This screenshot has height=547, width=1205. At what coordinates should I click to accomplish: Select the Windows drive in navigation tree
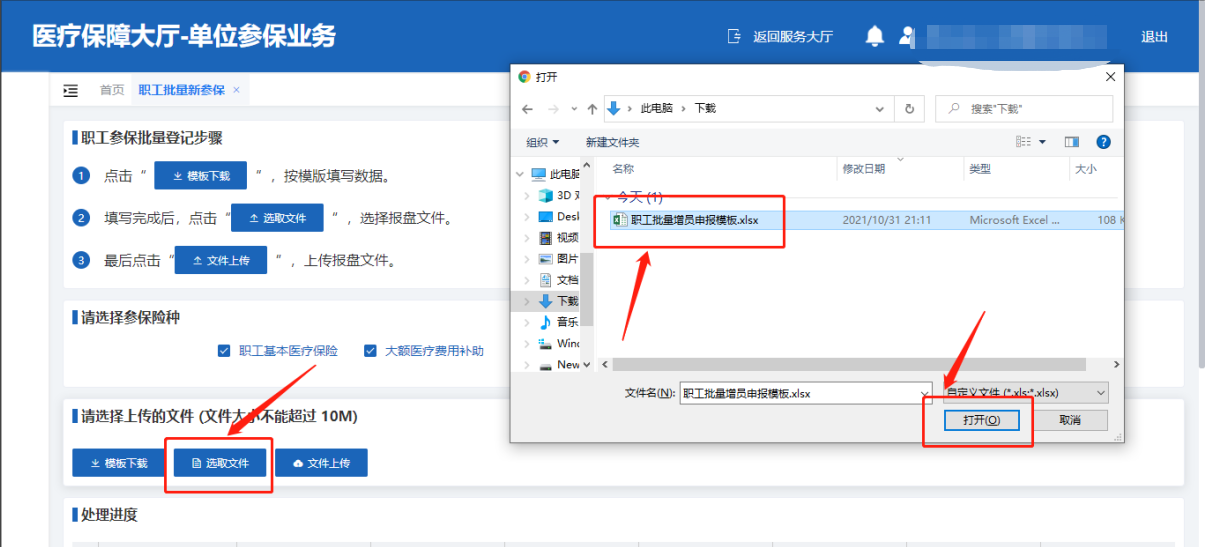tap(559, 343)
